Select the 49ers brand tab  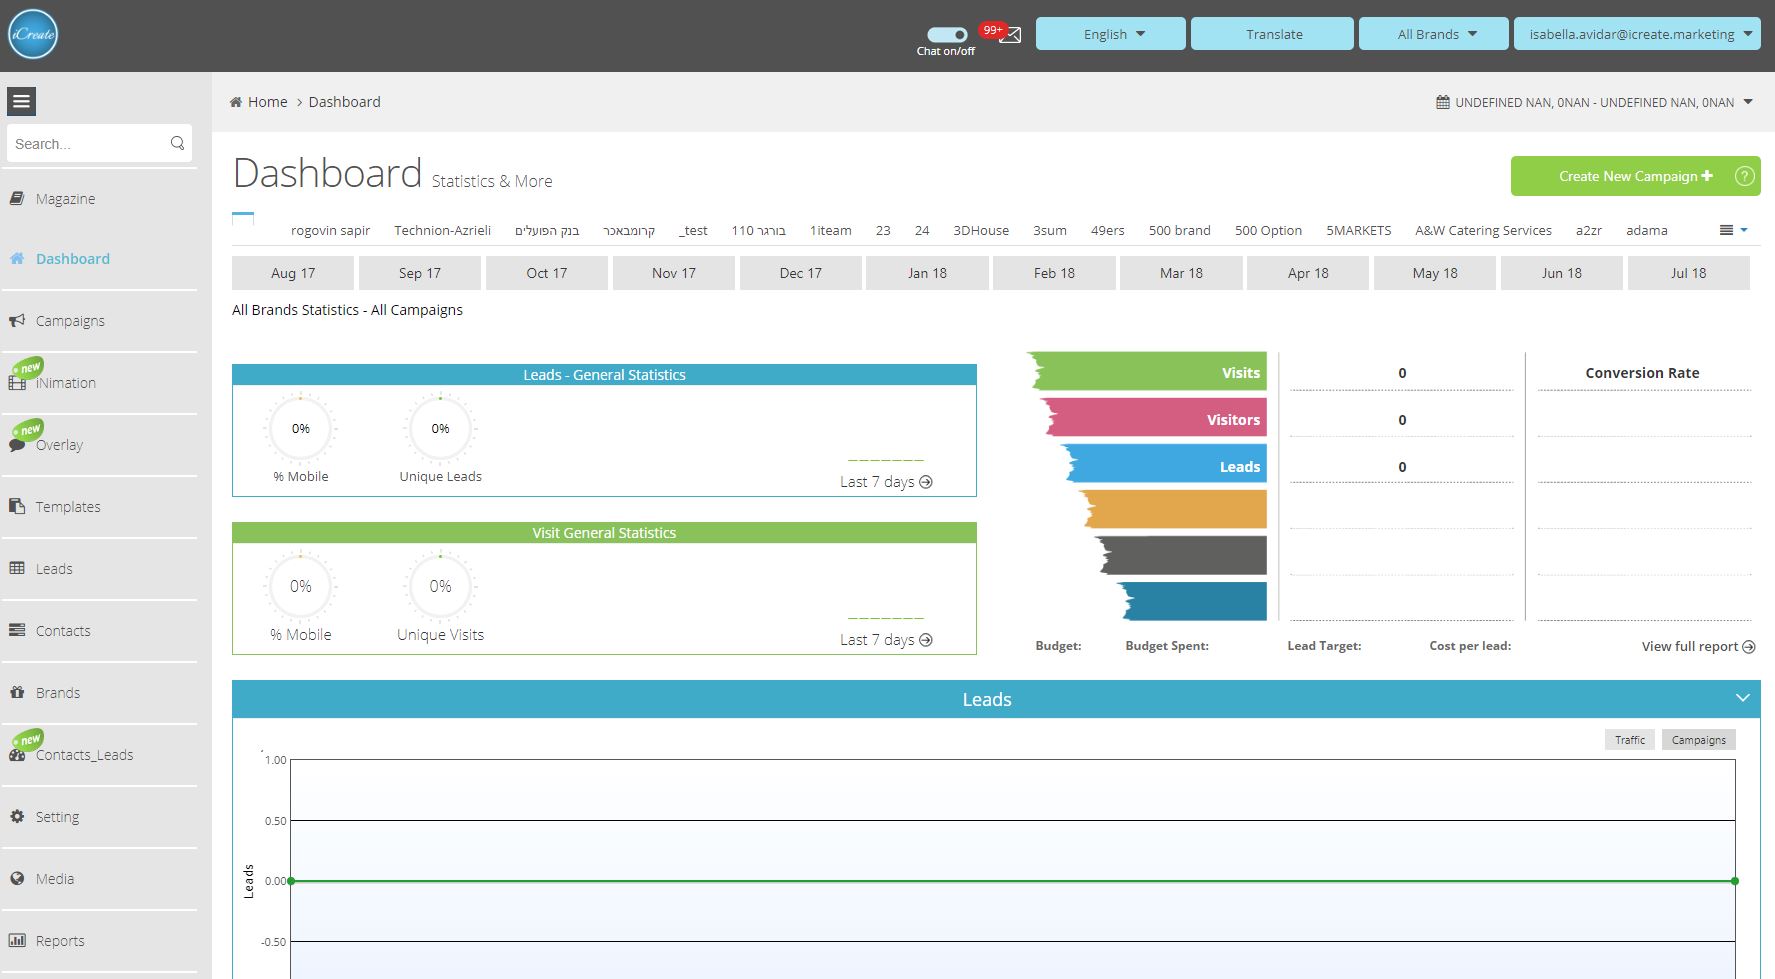click(x=1107, y=230)
